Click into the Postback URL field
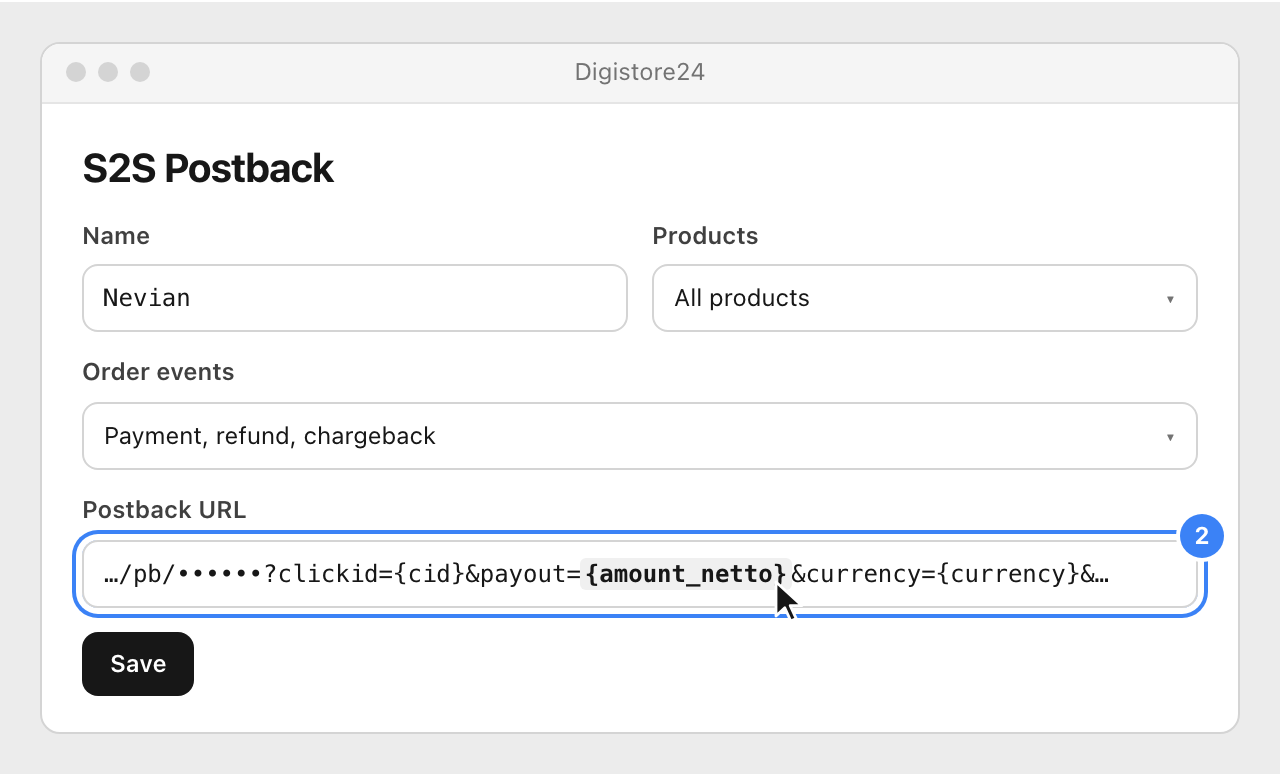The width and height of the screenshot is (1280, 774). [x=640, y=574]
